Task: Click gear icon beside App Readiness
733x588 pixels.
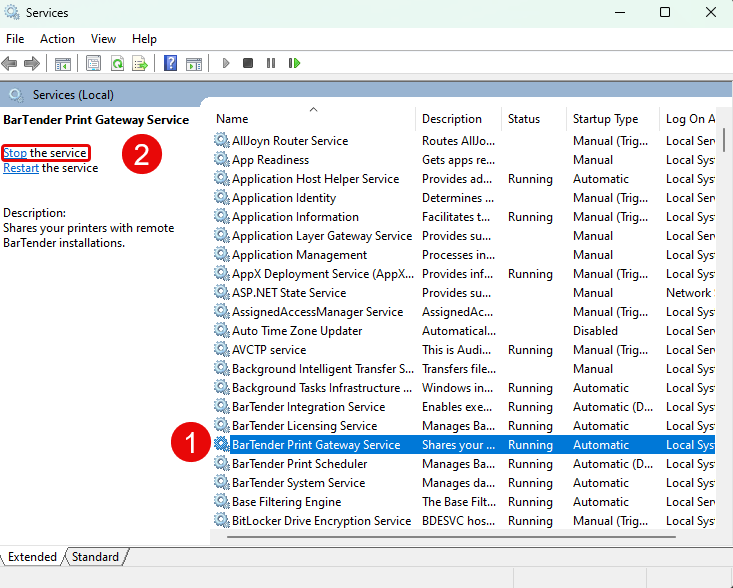Action: tap(222, 159)
